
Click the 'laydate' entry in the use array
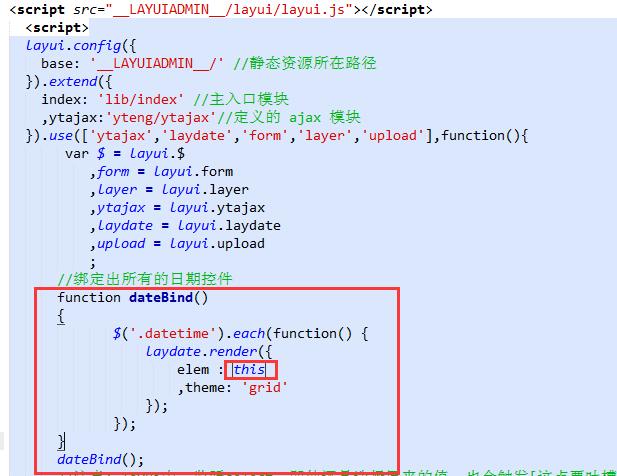pos(197,135)
